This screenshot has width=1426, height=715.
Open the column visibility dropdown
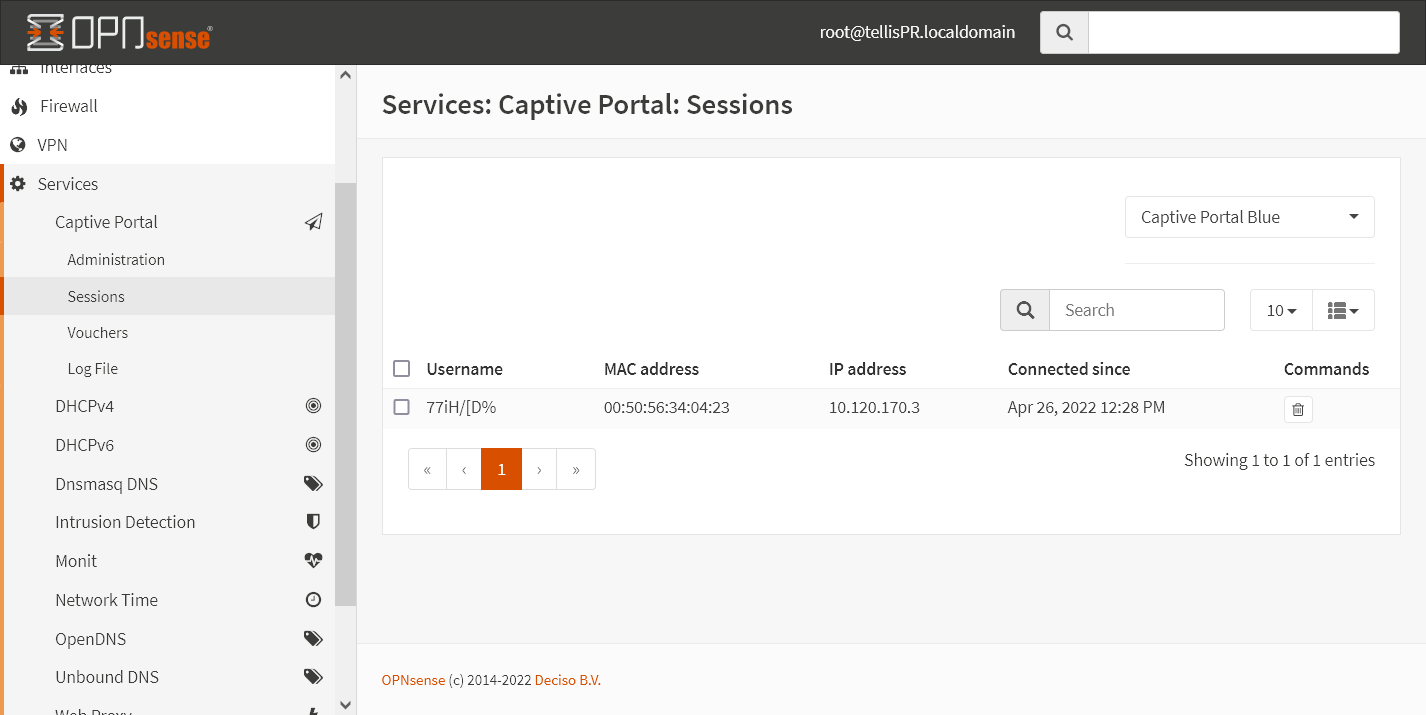pyautogui.click(x=1343, y=310)
